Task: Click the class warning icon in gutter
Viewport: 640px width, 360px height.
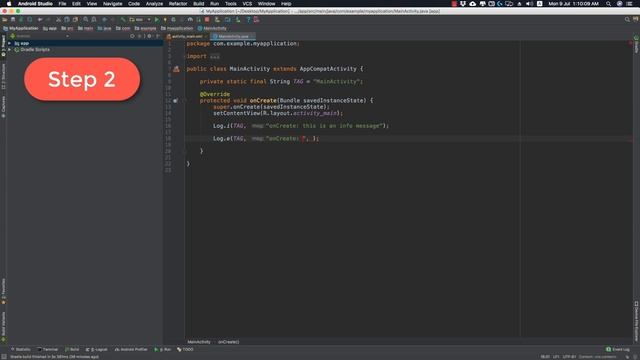Action: point(176,69)
